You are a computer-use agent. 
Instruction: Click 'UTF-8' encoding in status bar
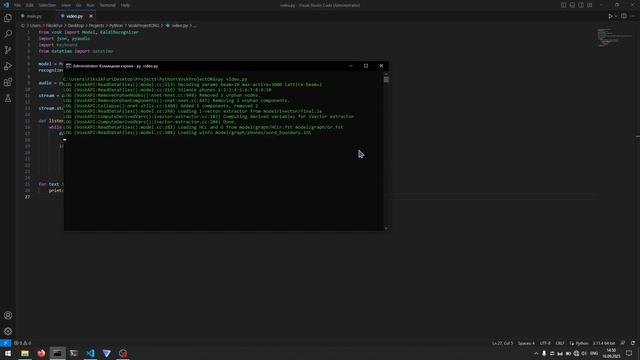[x=545, y=343]
